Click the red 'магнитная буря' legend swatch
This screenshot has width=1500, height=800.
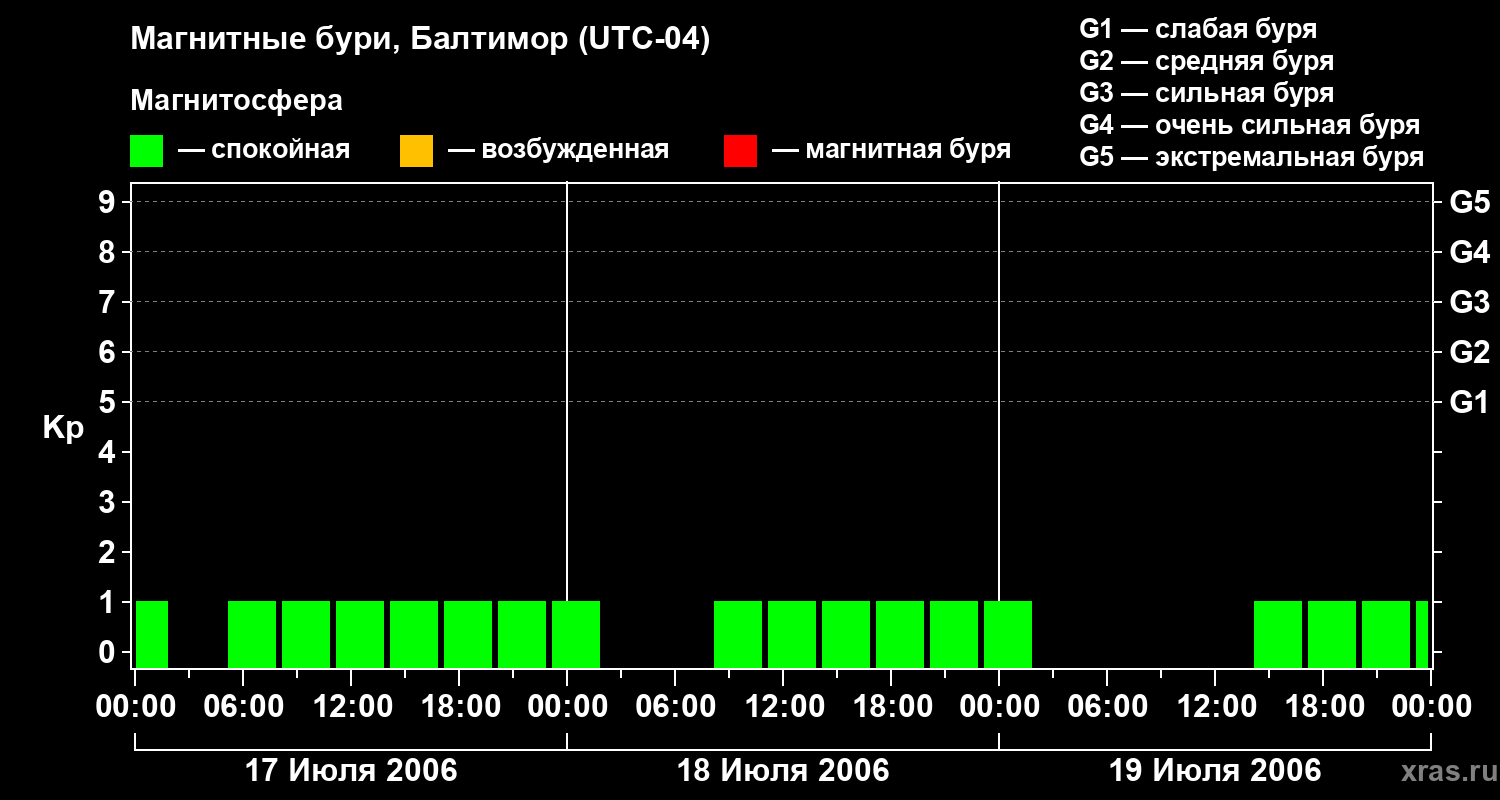point(740,151)
